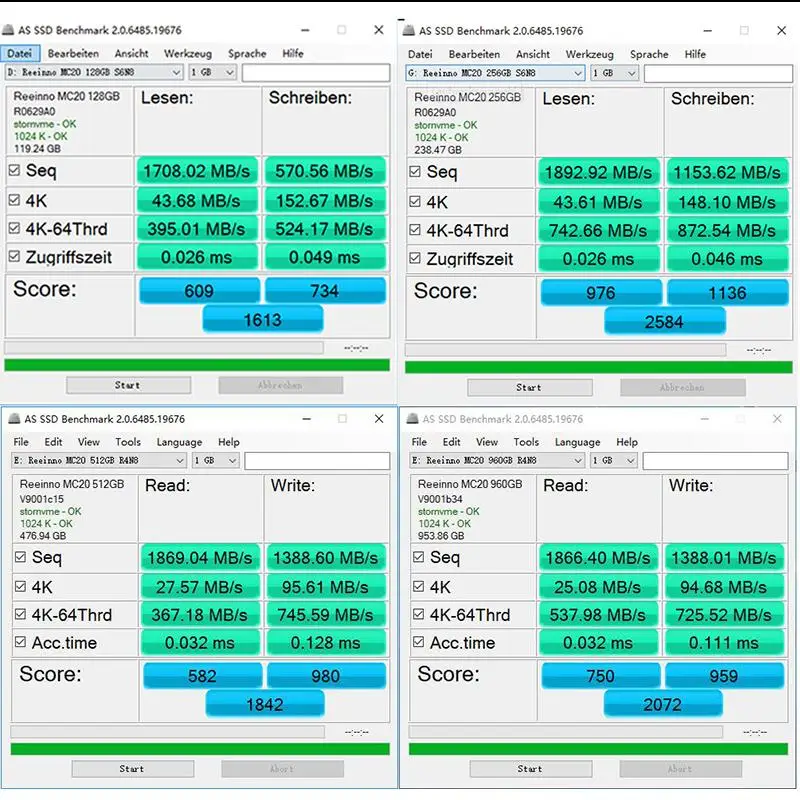Open drive selector showing Reeinno MC20 512GB
Image resolution: width=800 pixels, height=800 pixels.
[98, 460]
